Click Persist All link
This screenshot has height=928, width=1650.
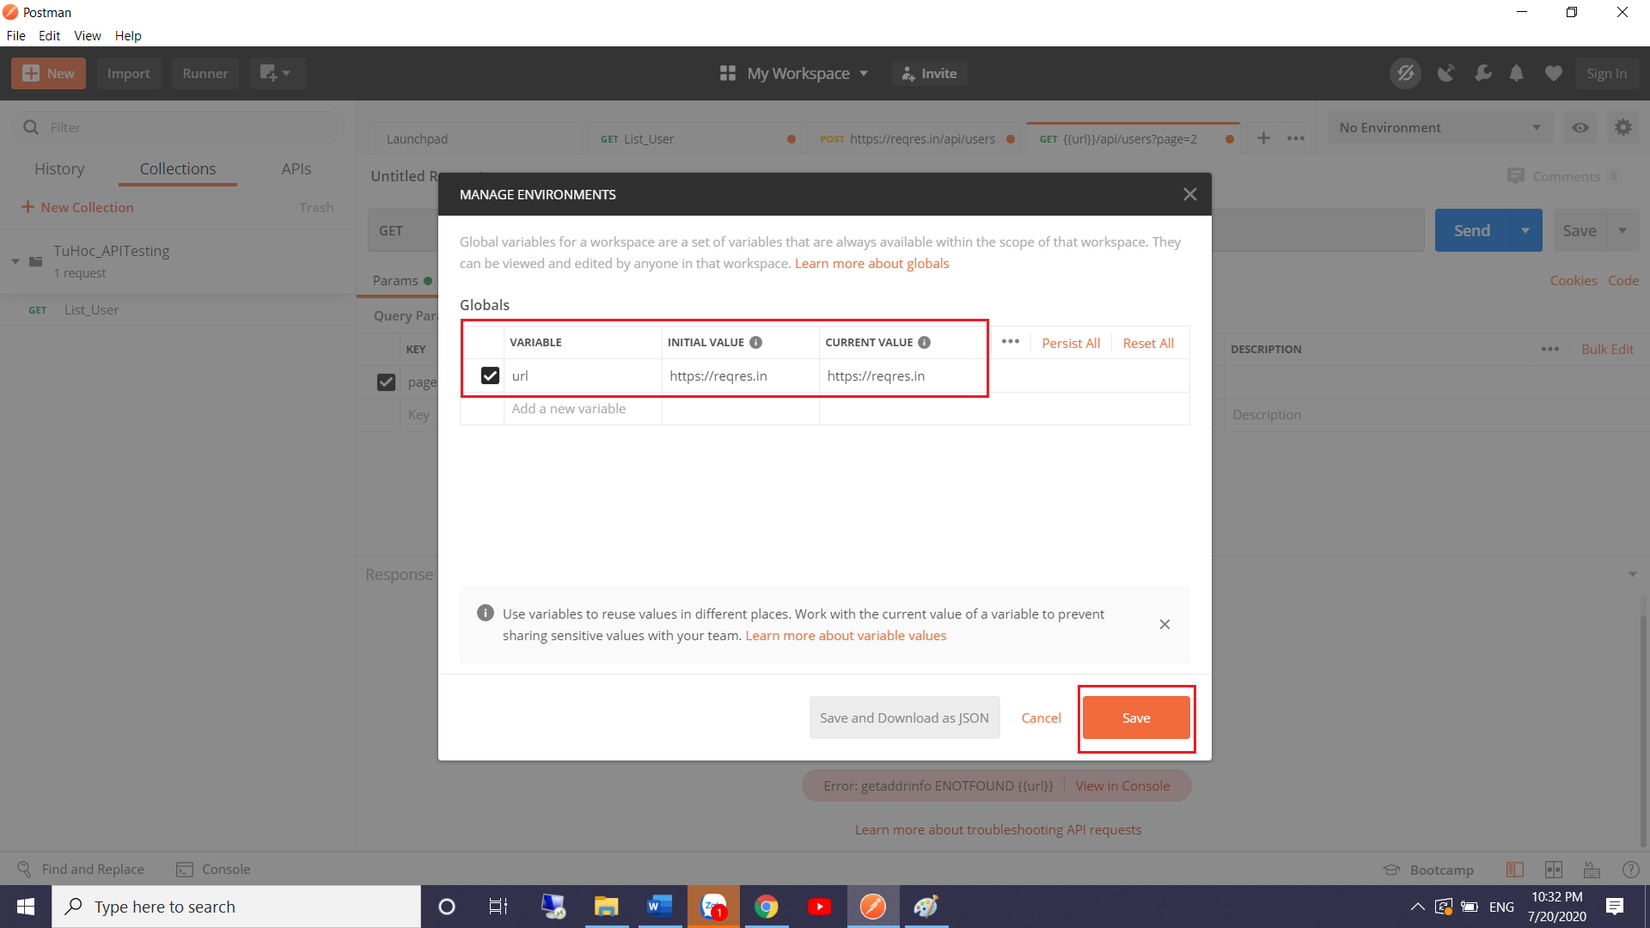(x=1070, y=343)
